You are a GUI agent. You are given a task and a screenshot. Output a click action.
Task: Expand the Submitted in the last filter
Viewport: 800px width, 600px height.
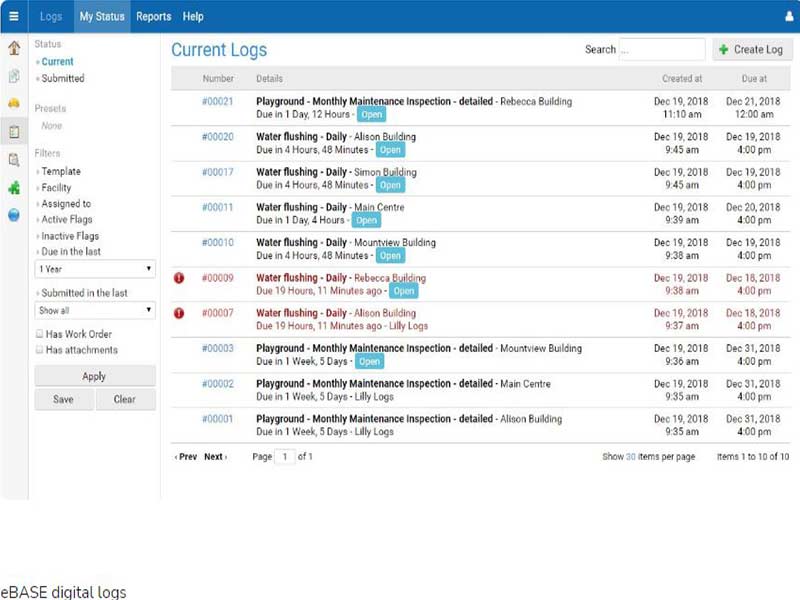coord(84,293)
